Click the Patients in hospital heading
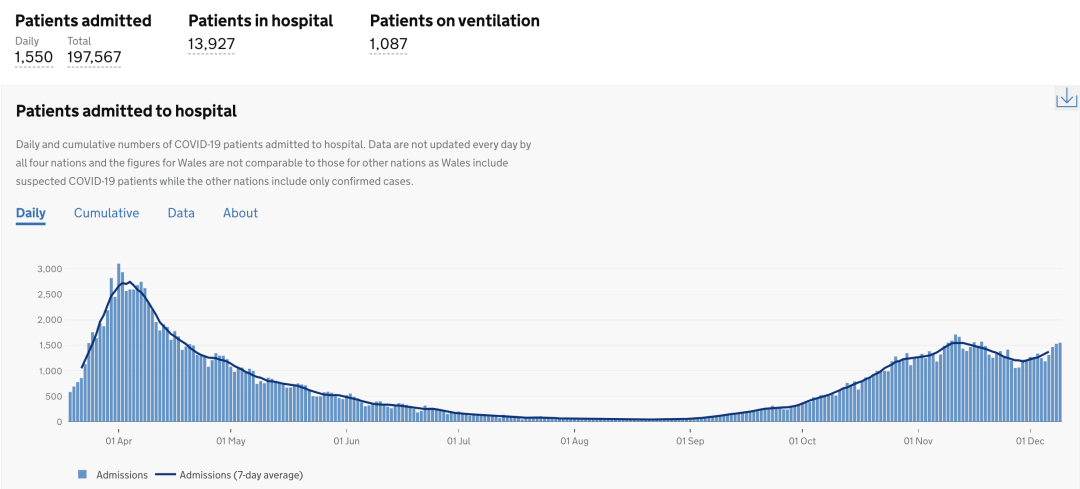The height and width of the screenshot is (489, 1080). pyautogui.click(x=260, y=20)
